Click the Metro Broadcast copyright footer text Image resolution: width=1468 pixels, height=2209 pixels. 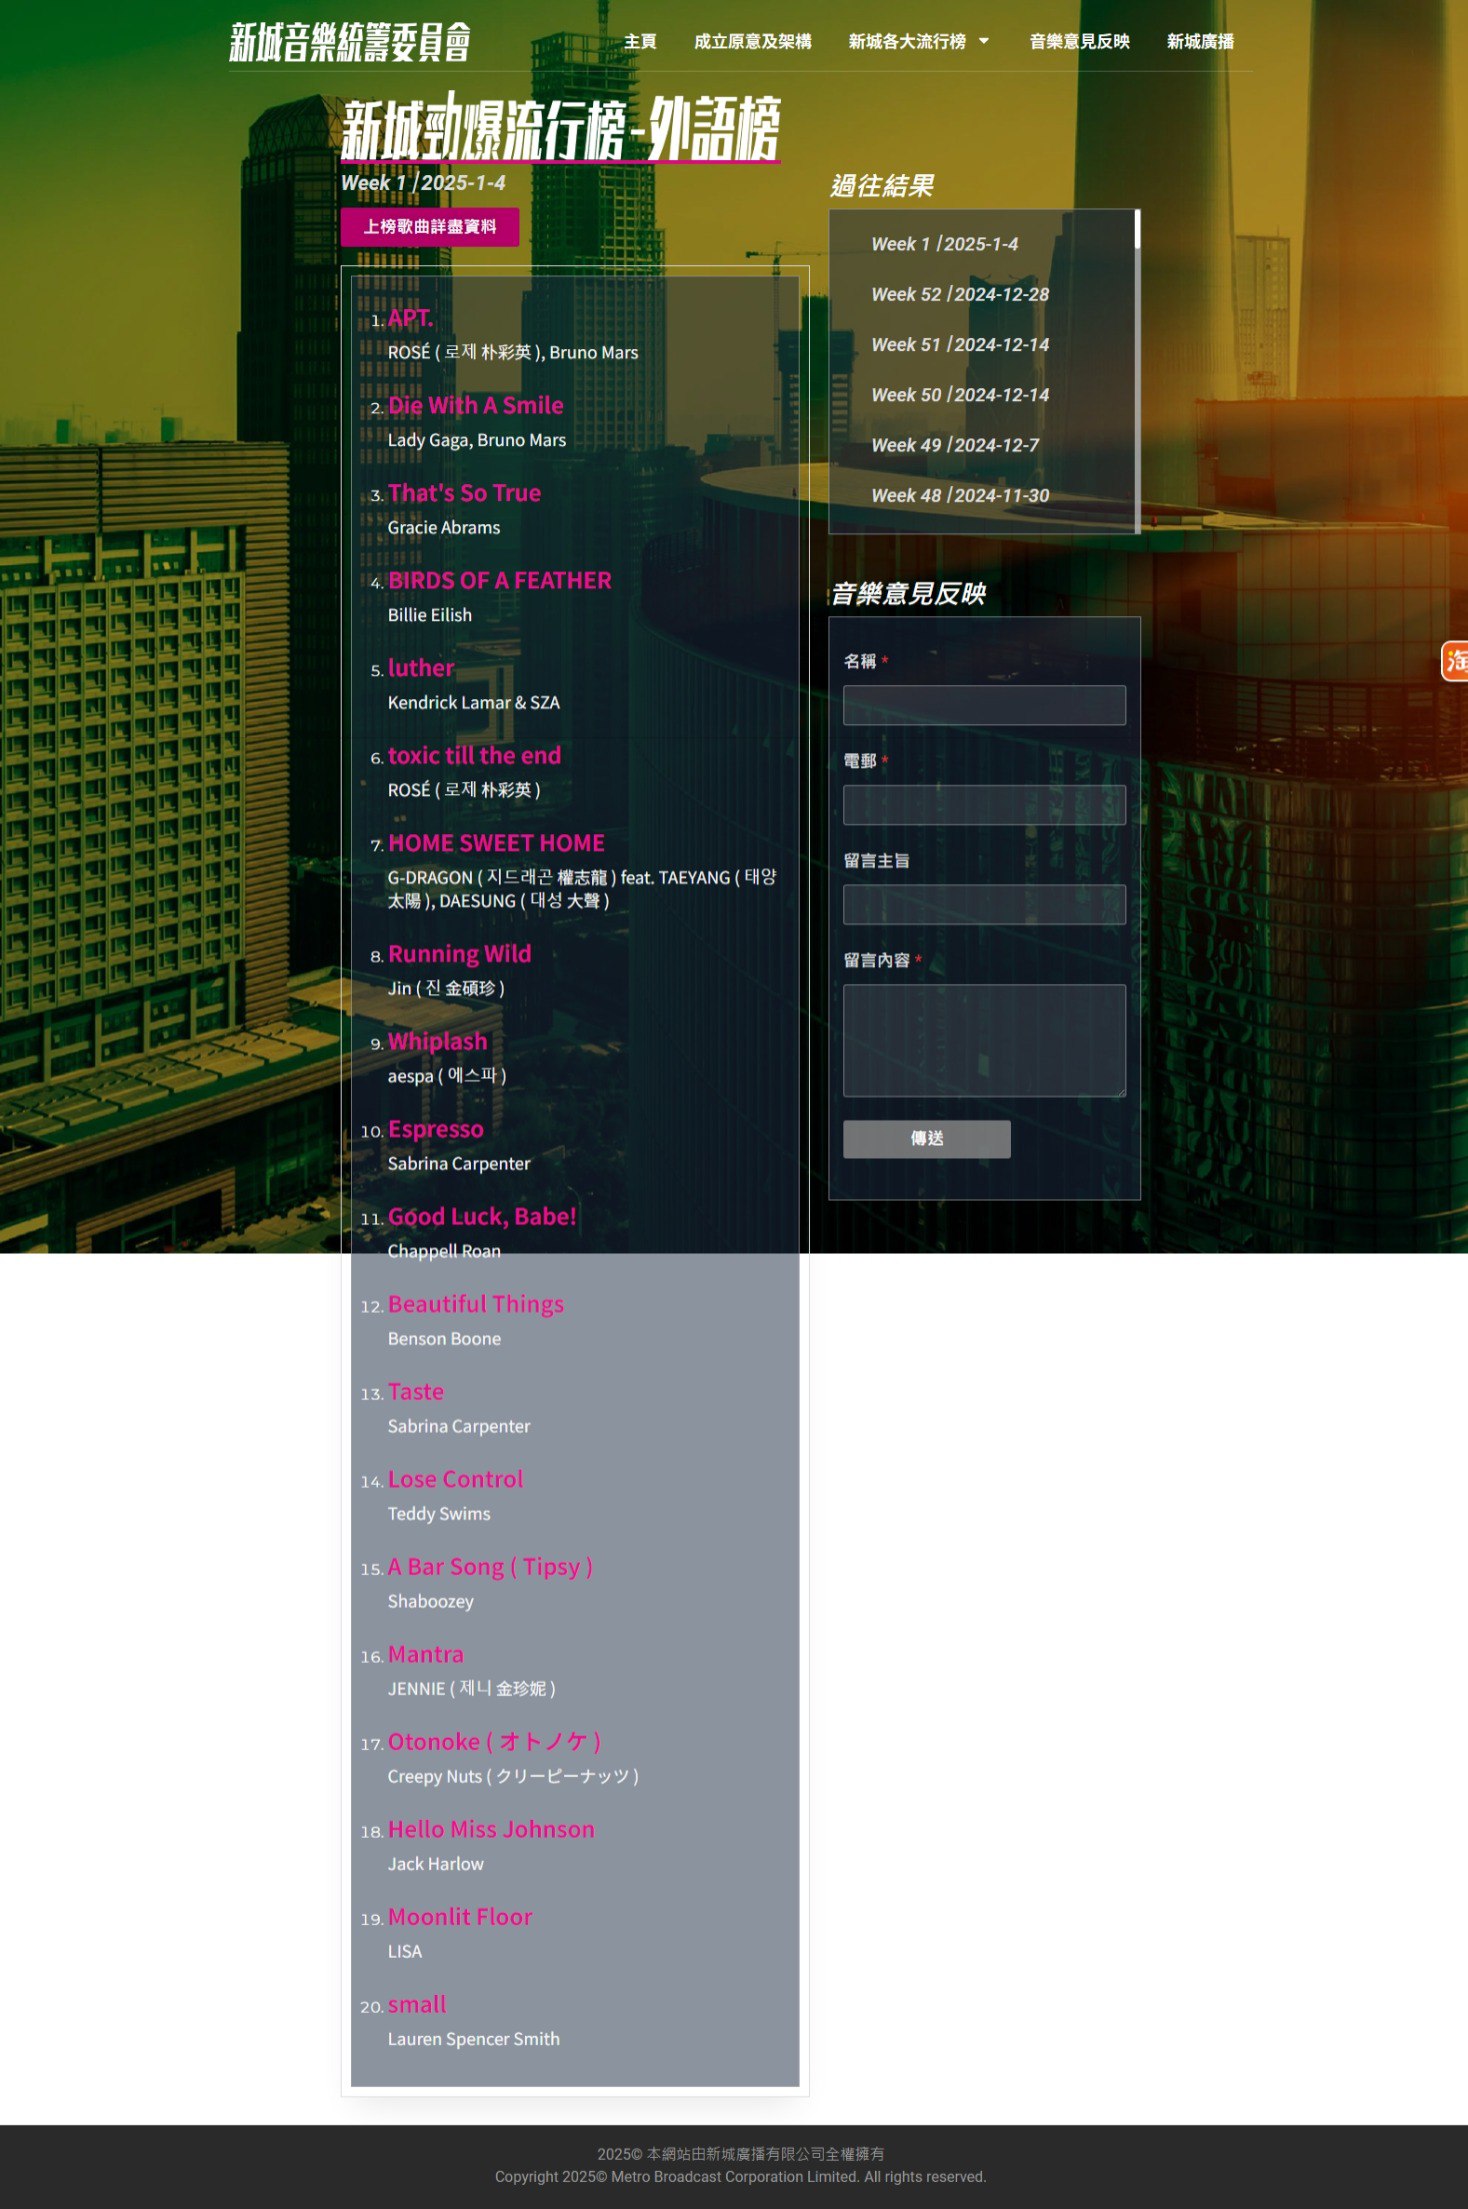pyautogui.click(x=740, y=2177)
